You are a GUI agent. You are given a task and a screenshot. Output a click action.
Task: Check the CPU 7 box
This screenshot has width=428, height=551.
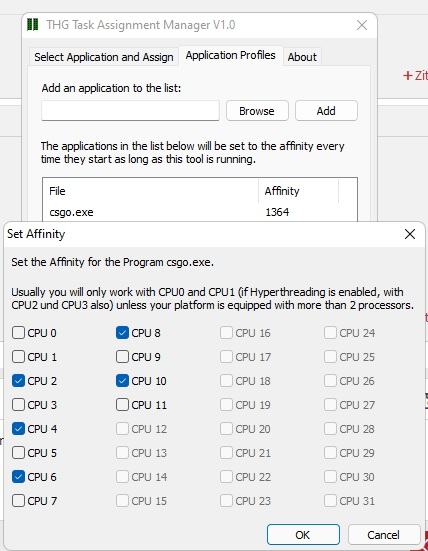(x=18, y=500)
